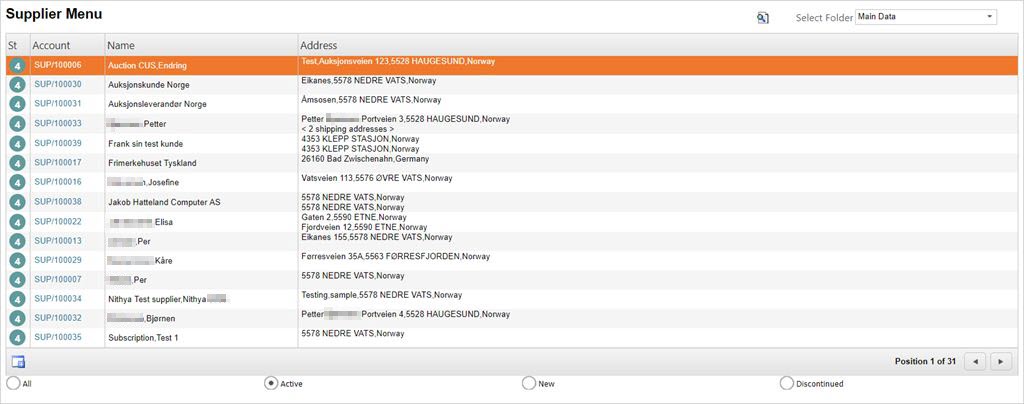1024x404 pixels.
Task: Choose the Active supplier filter
Action: 271,383
